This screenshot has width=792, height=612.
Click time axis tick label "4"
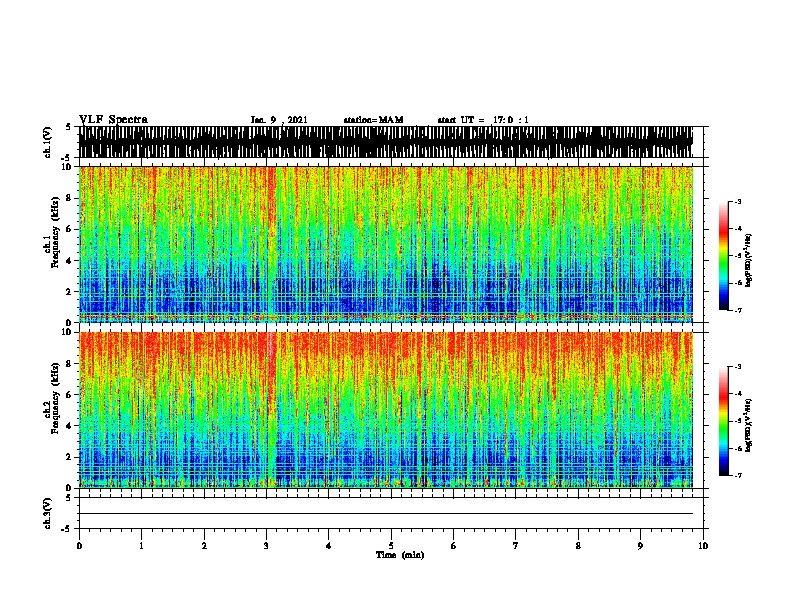point(329,546)
